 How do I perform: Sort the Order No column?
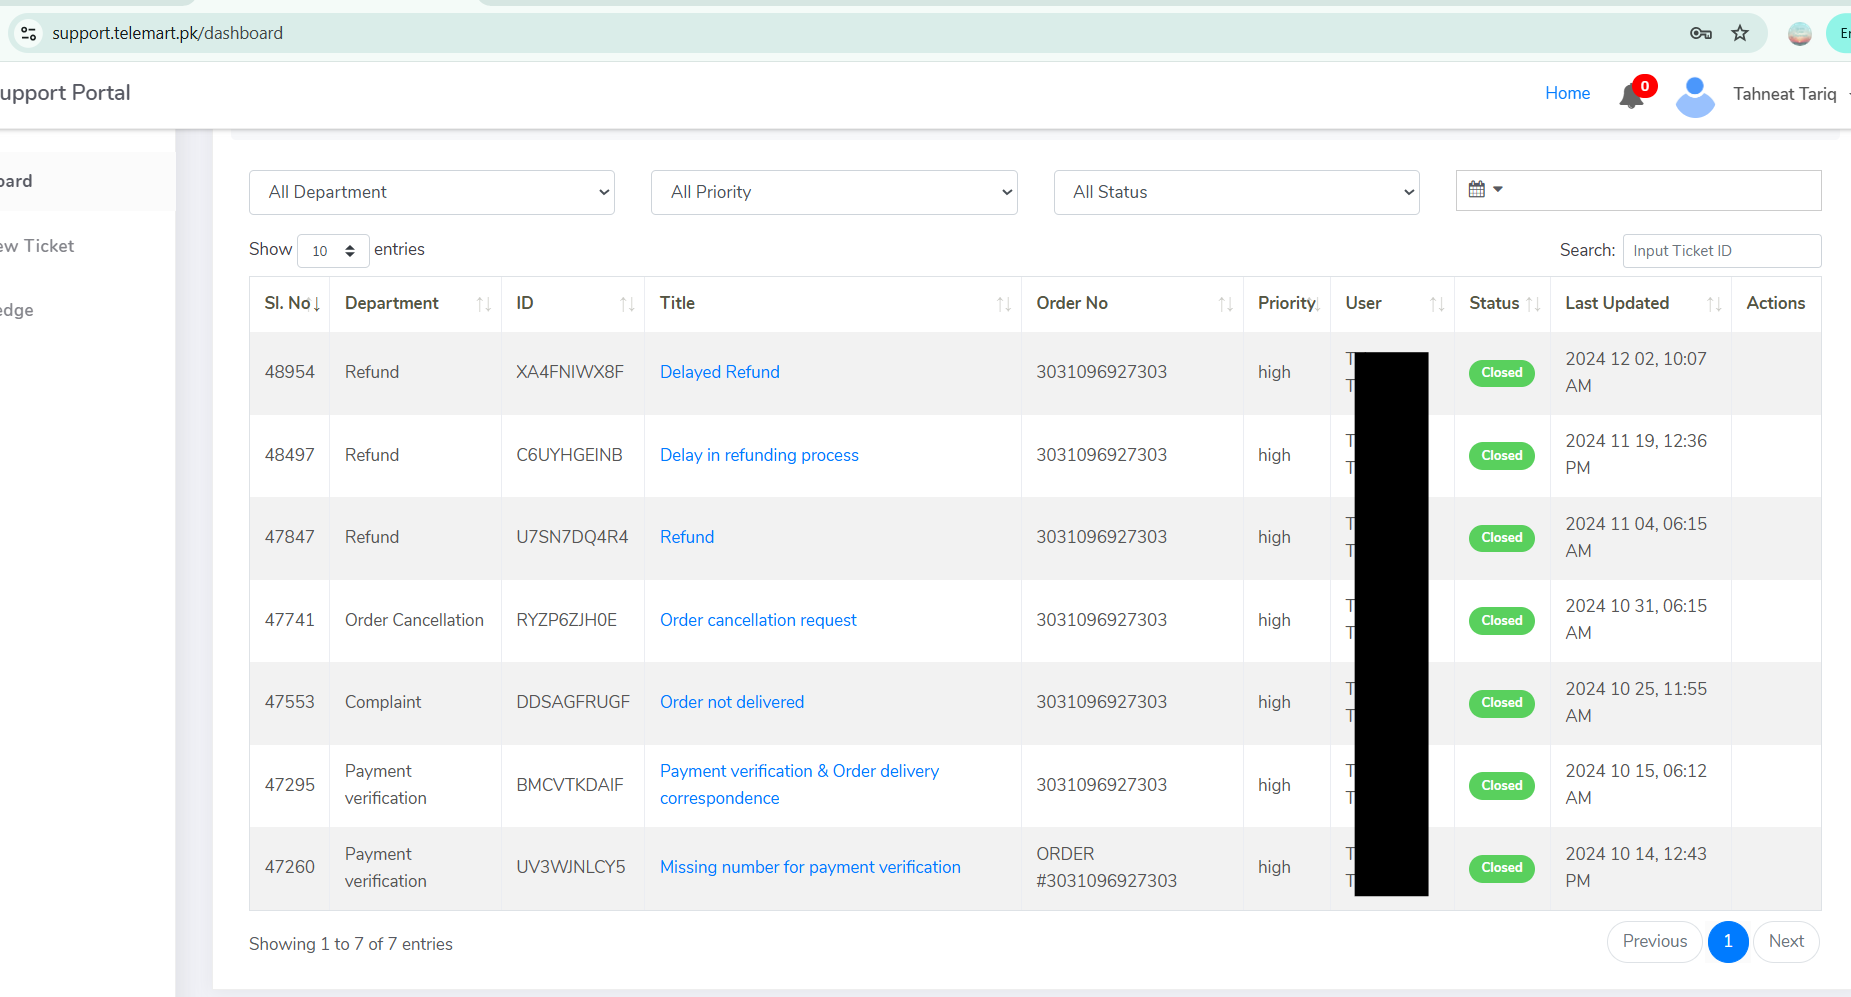(x=1226, y=304)
